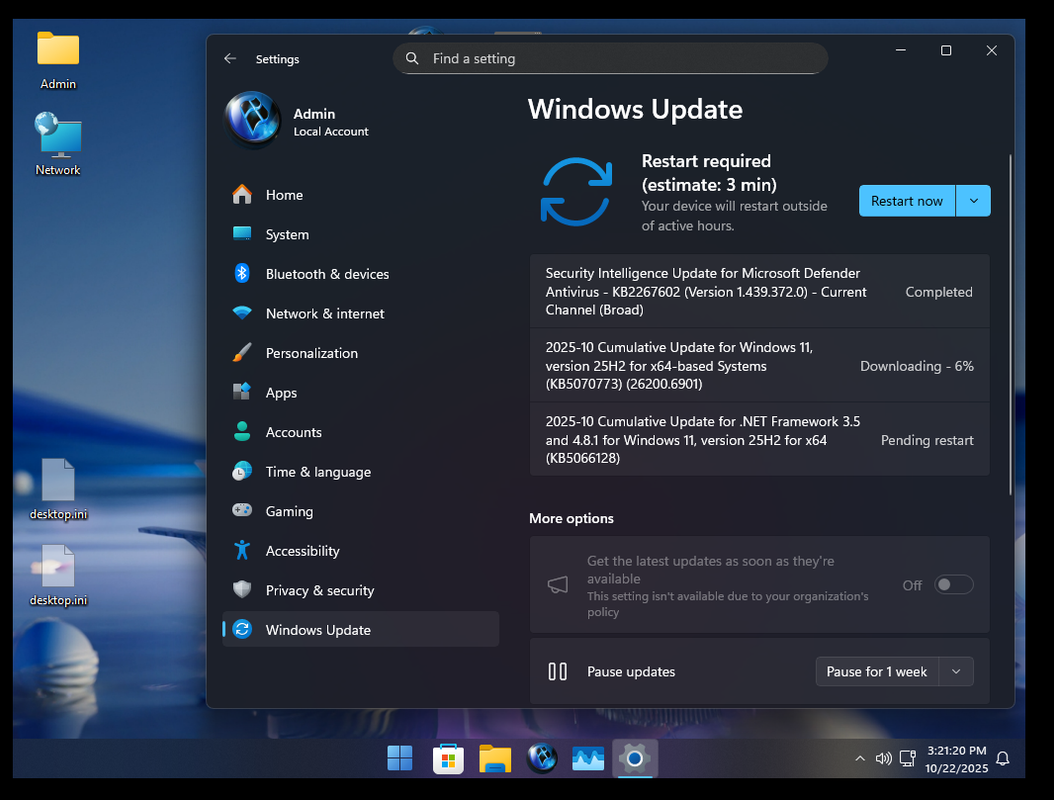Click the Home house icon in sidebar

[x=242, y=194]
